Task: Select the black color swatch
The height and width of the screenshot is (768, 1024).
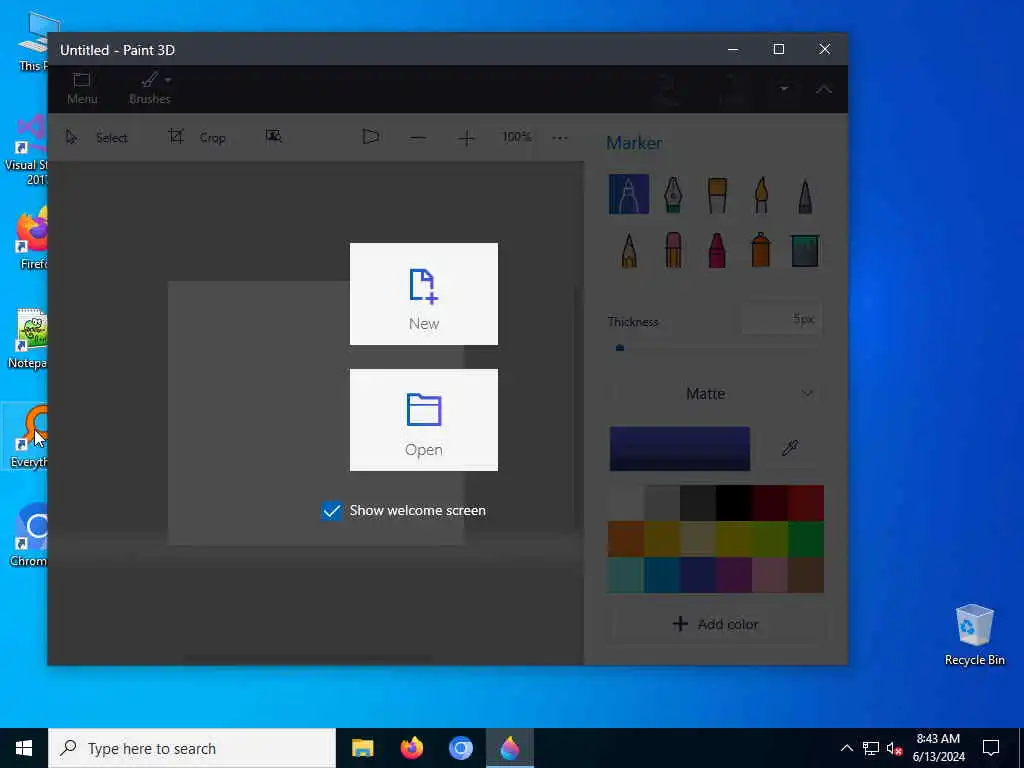Action: [x=733, y=503]
